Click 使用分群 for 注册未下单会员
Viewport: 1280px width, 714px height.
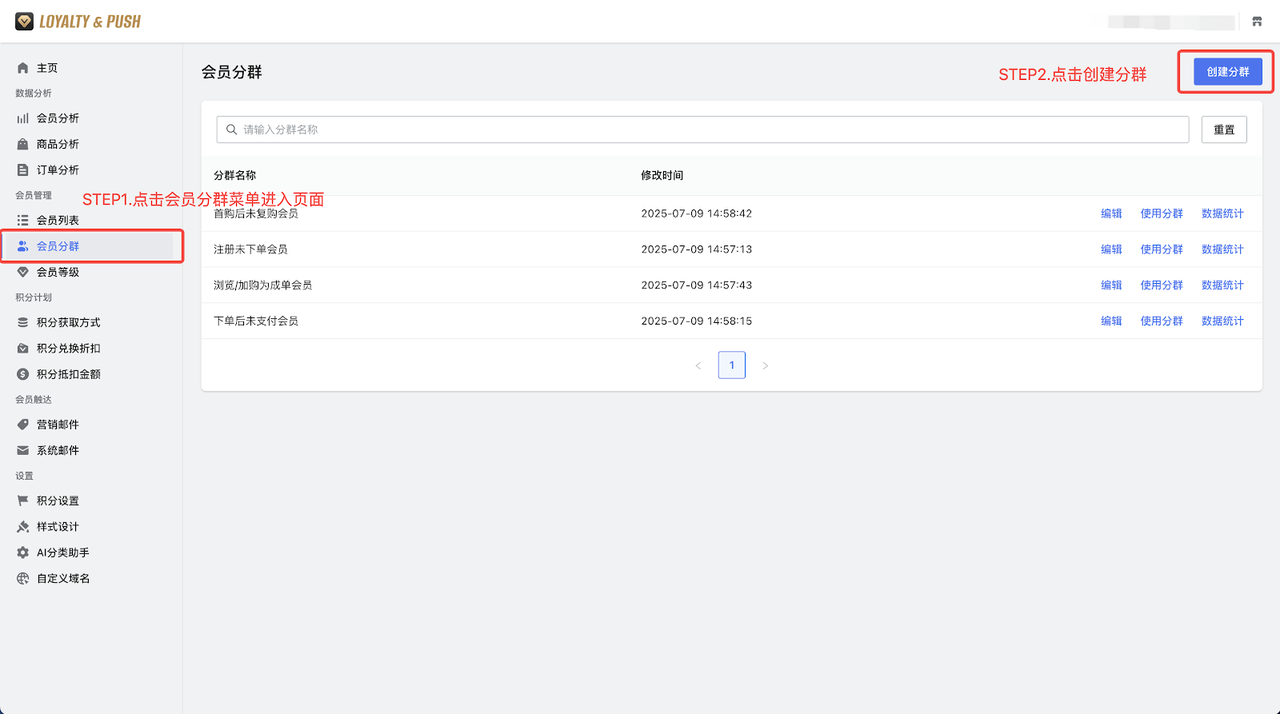pyautogui.click(x=1161, y=249)
